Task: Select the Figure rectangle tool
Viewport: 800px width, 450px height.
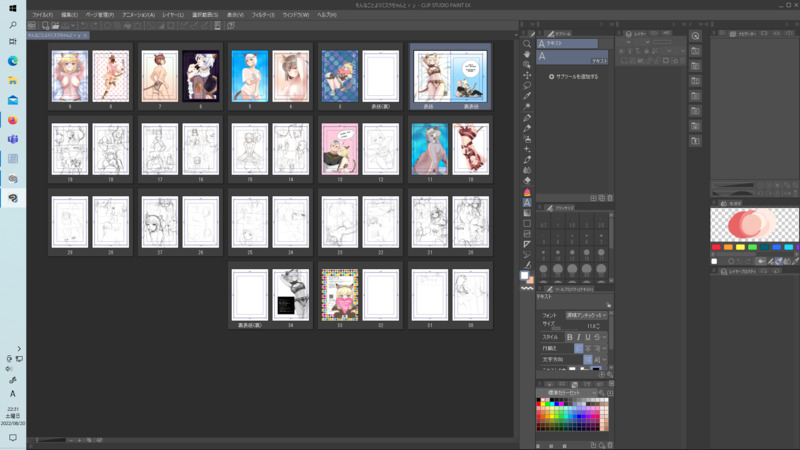Action: click(527, 223)
